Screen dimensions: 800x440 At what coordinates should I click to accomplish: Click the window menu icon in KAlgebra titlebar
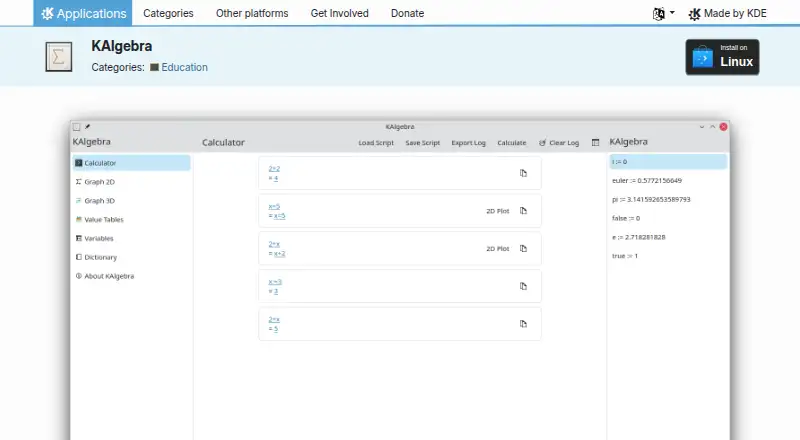coord(77,127)
